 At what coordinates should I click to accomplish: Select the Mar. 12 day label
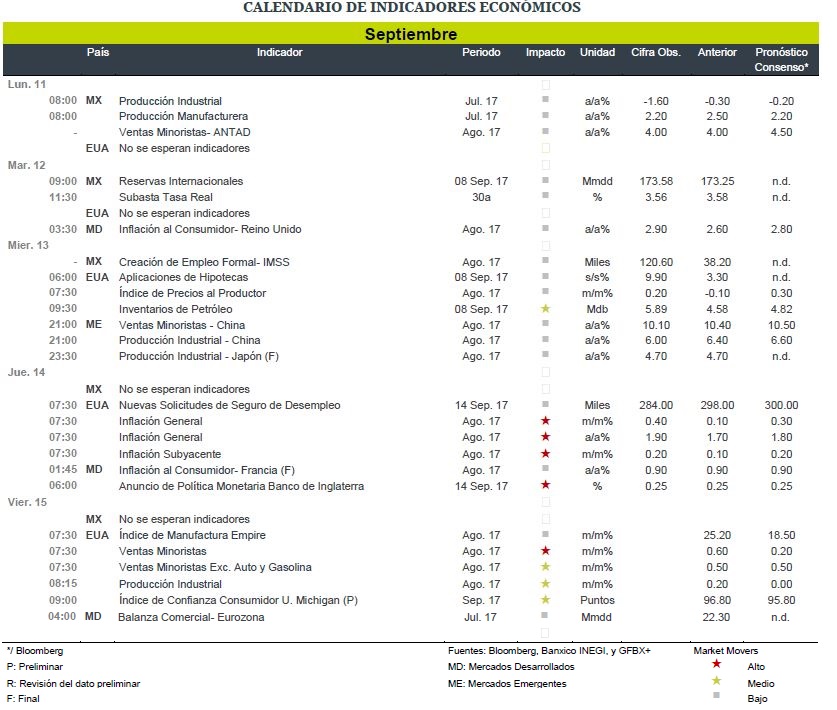coord(27,165)
